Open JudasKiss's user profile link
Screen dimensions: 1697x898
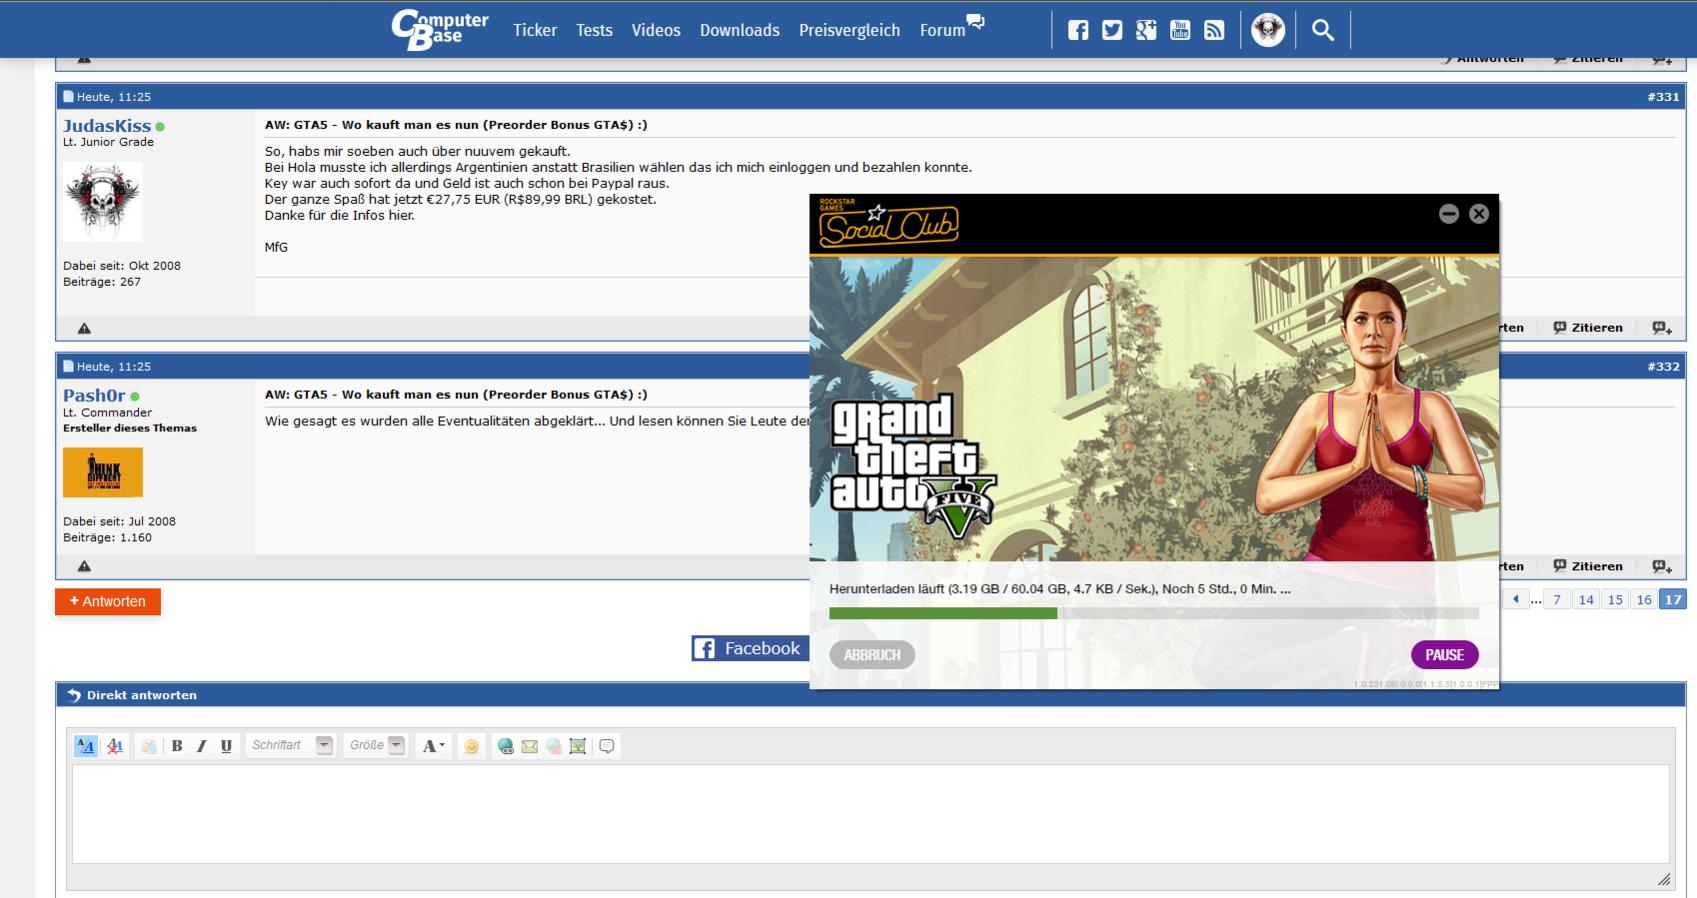(107, 126)
